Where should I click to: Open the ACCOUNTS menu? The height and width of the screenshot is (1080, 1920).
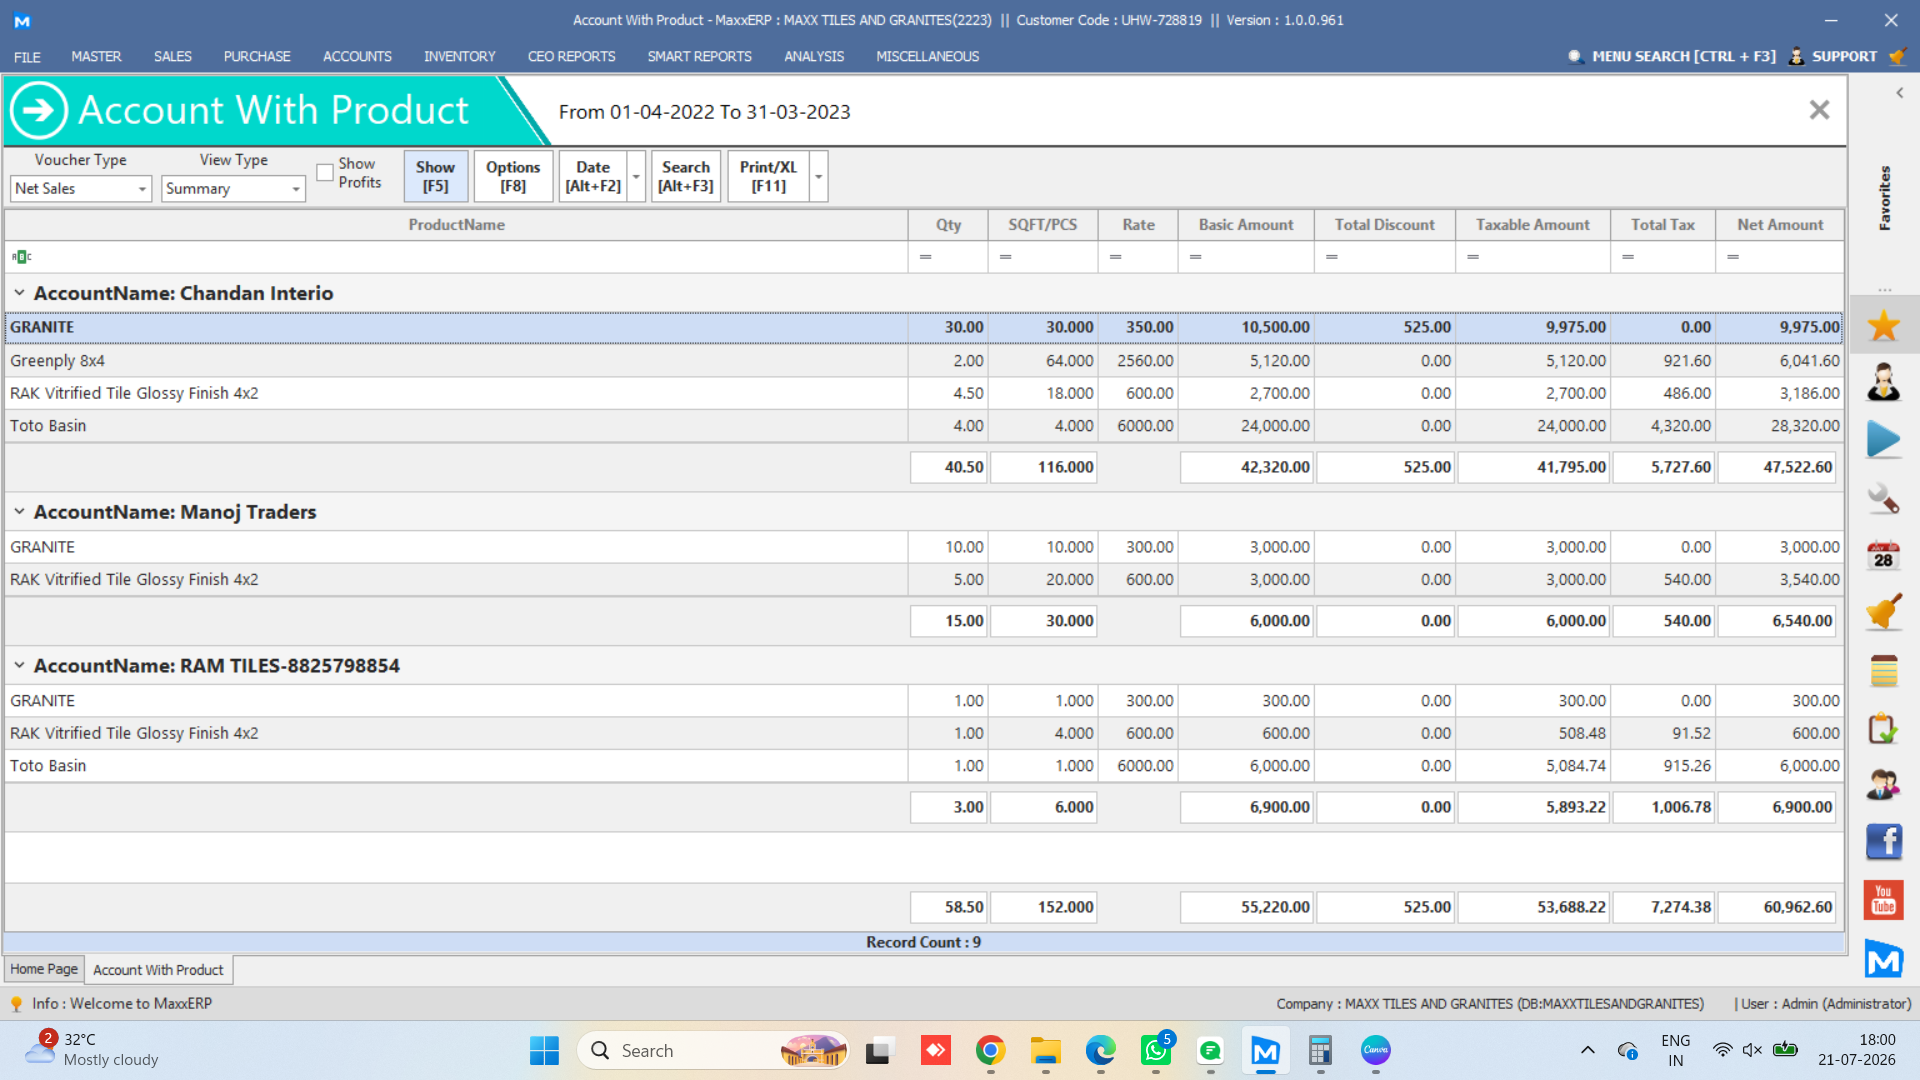click(357, 57)
